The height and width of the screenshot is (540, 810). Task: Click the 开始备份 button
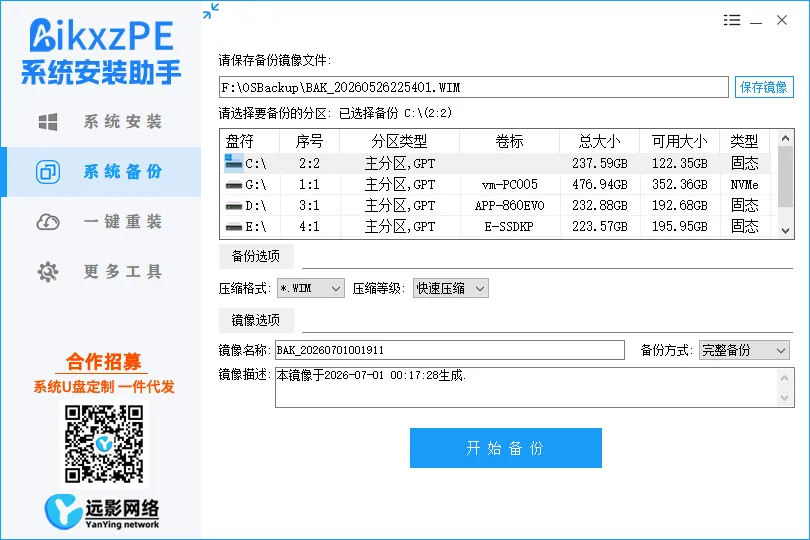[506, 448]
